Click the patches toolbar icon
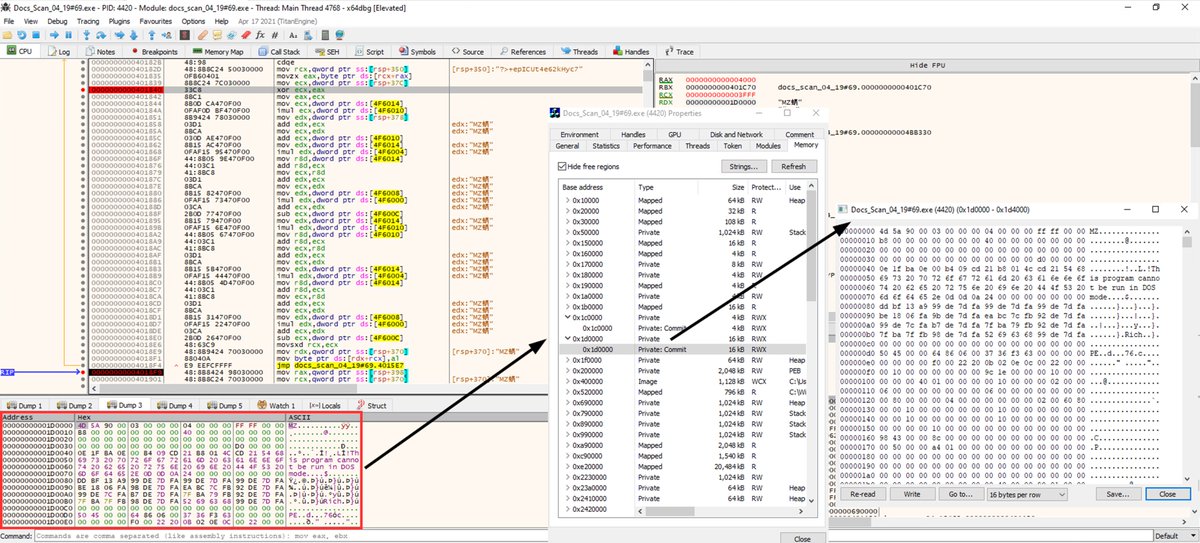Image resolution: width=1200 pixels, height=543 pixels. 202,35
